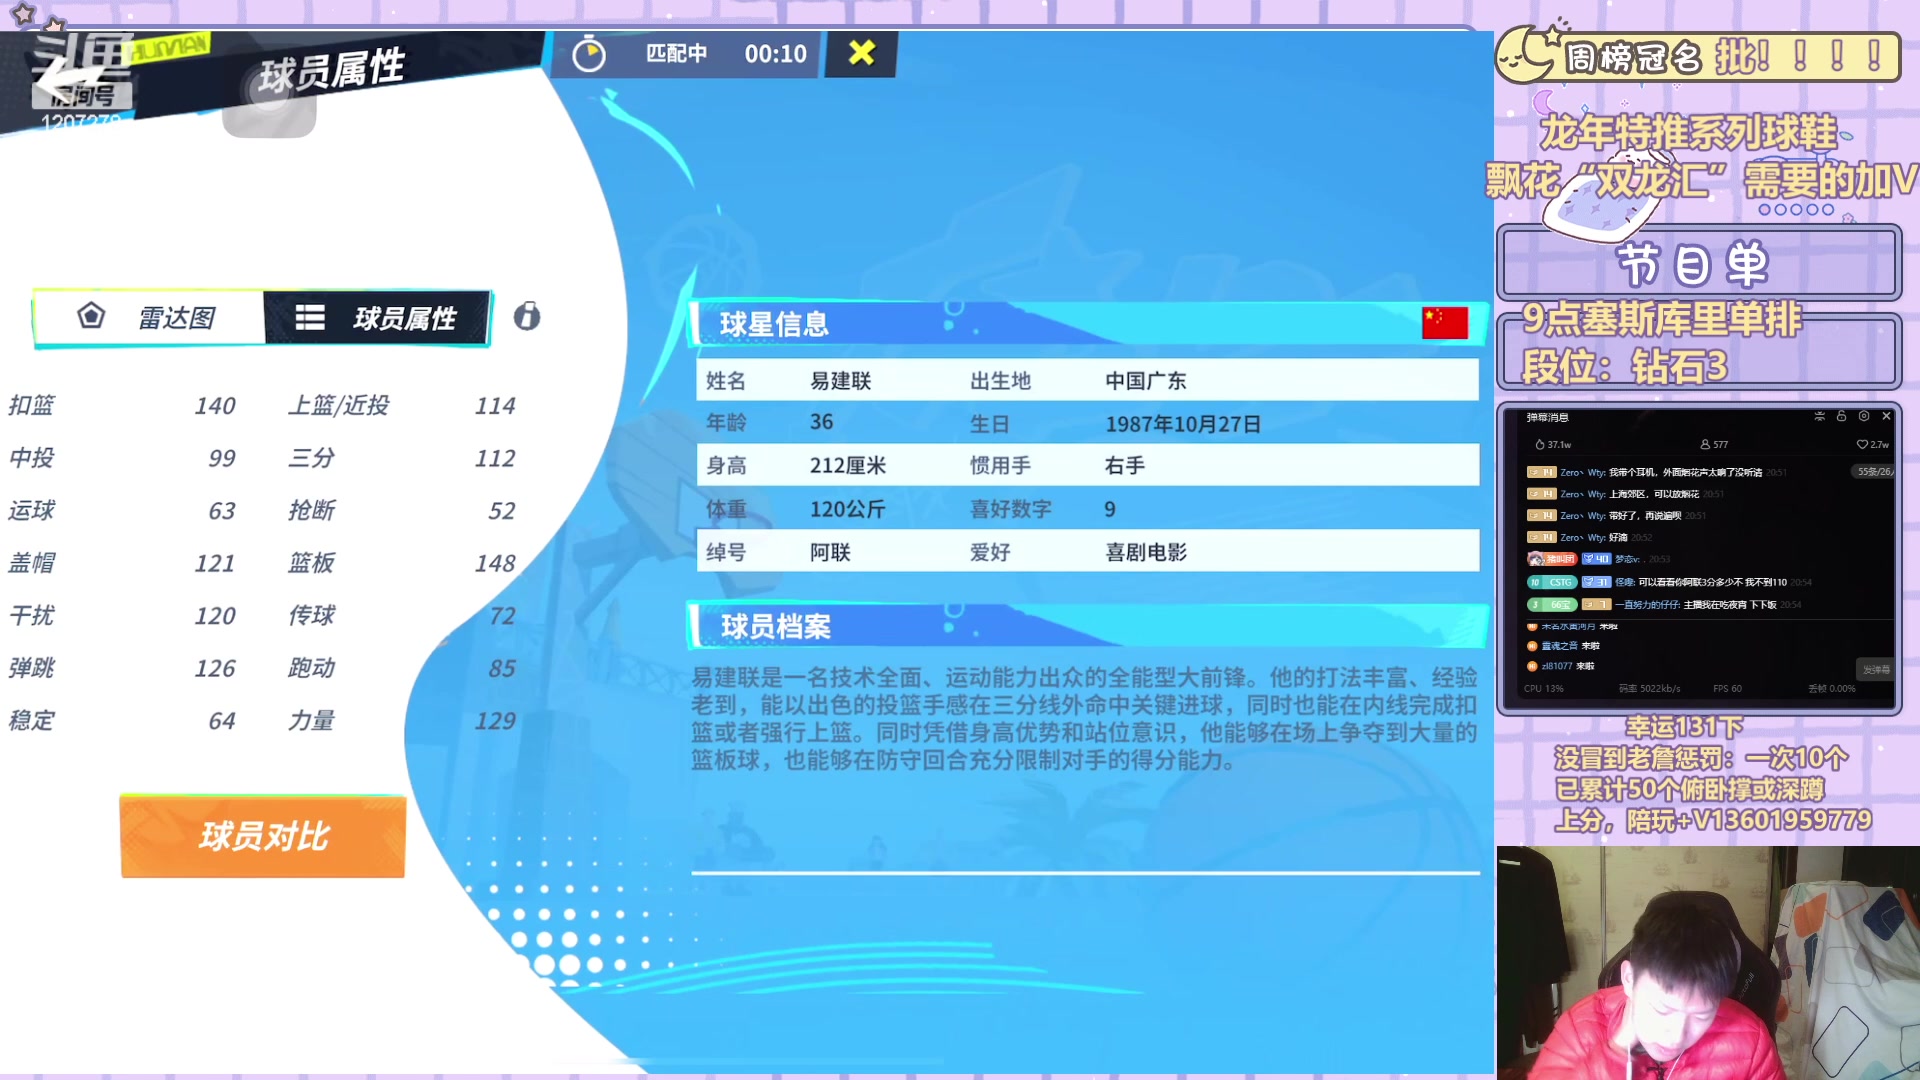This screenshot has width=1920, height=1080.
Task: Select the 弹跳 126 attribute value
Action: (215, 668)
